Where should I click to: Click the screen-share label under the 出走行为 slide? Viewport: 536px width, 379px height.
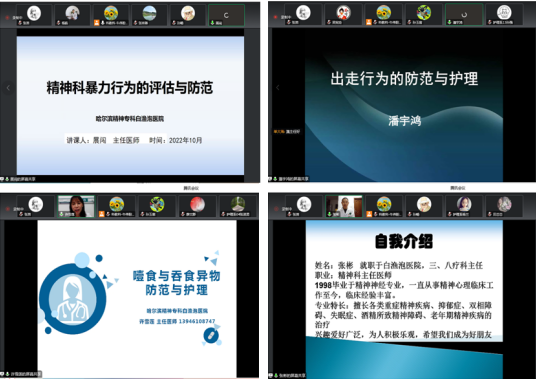(290, 179)
